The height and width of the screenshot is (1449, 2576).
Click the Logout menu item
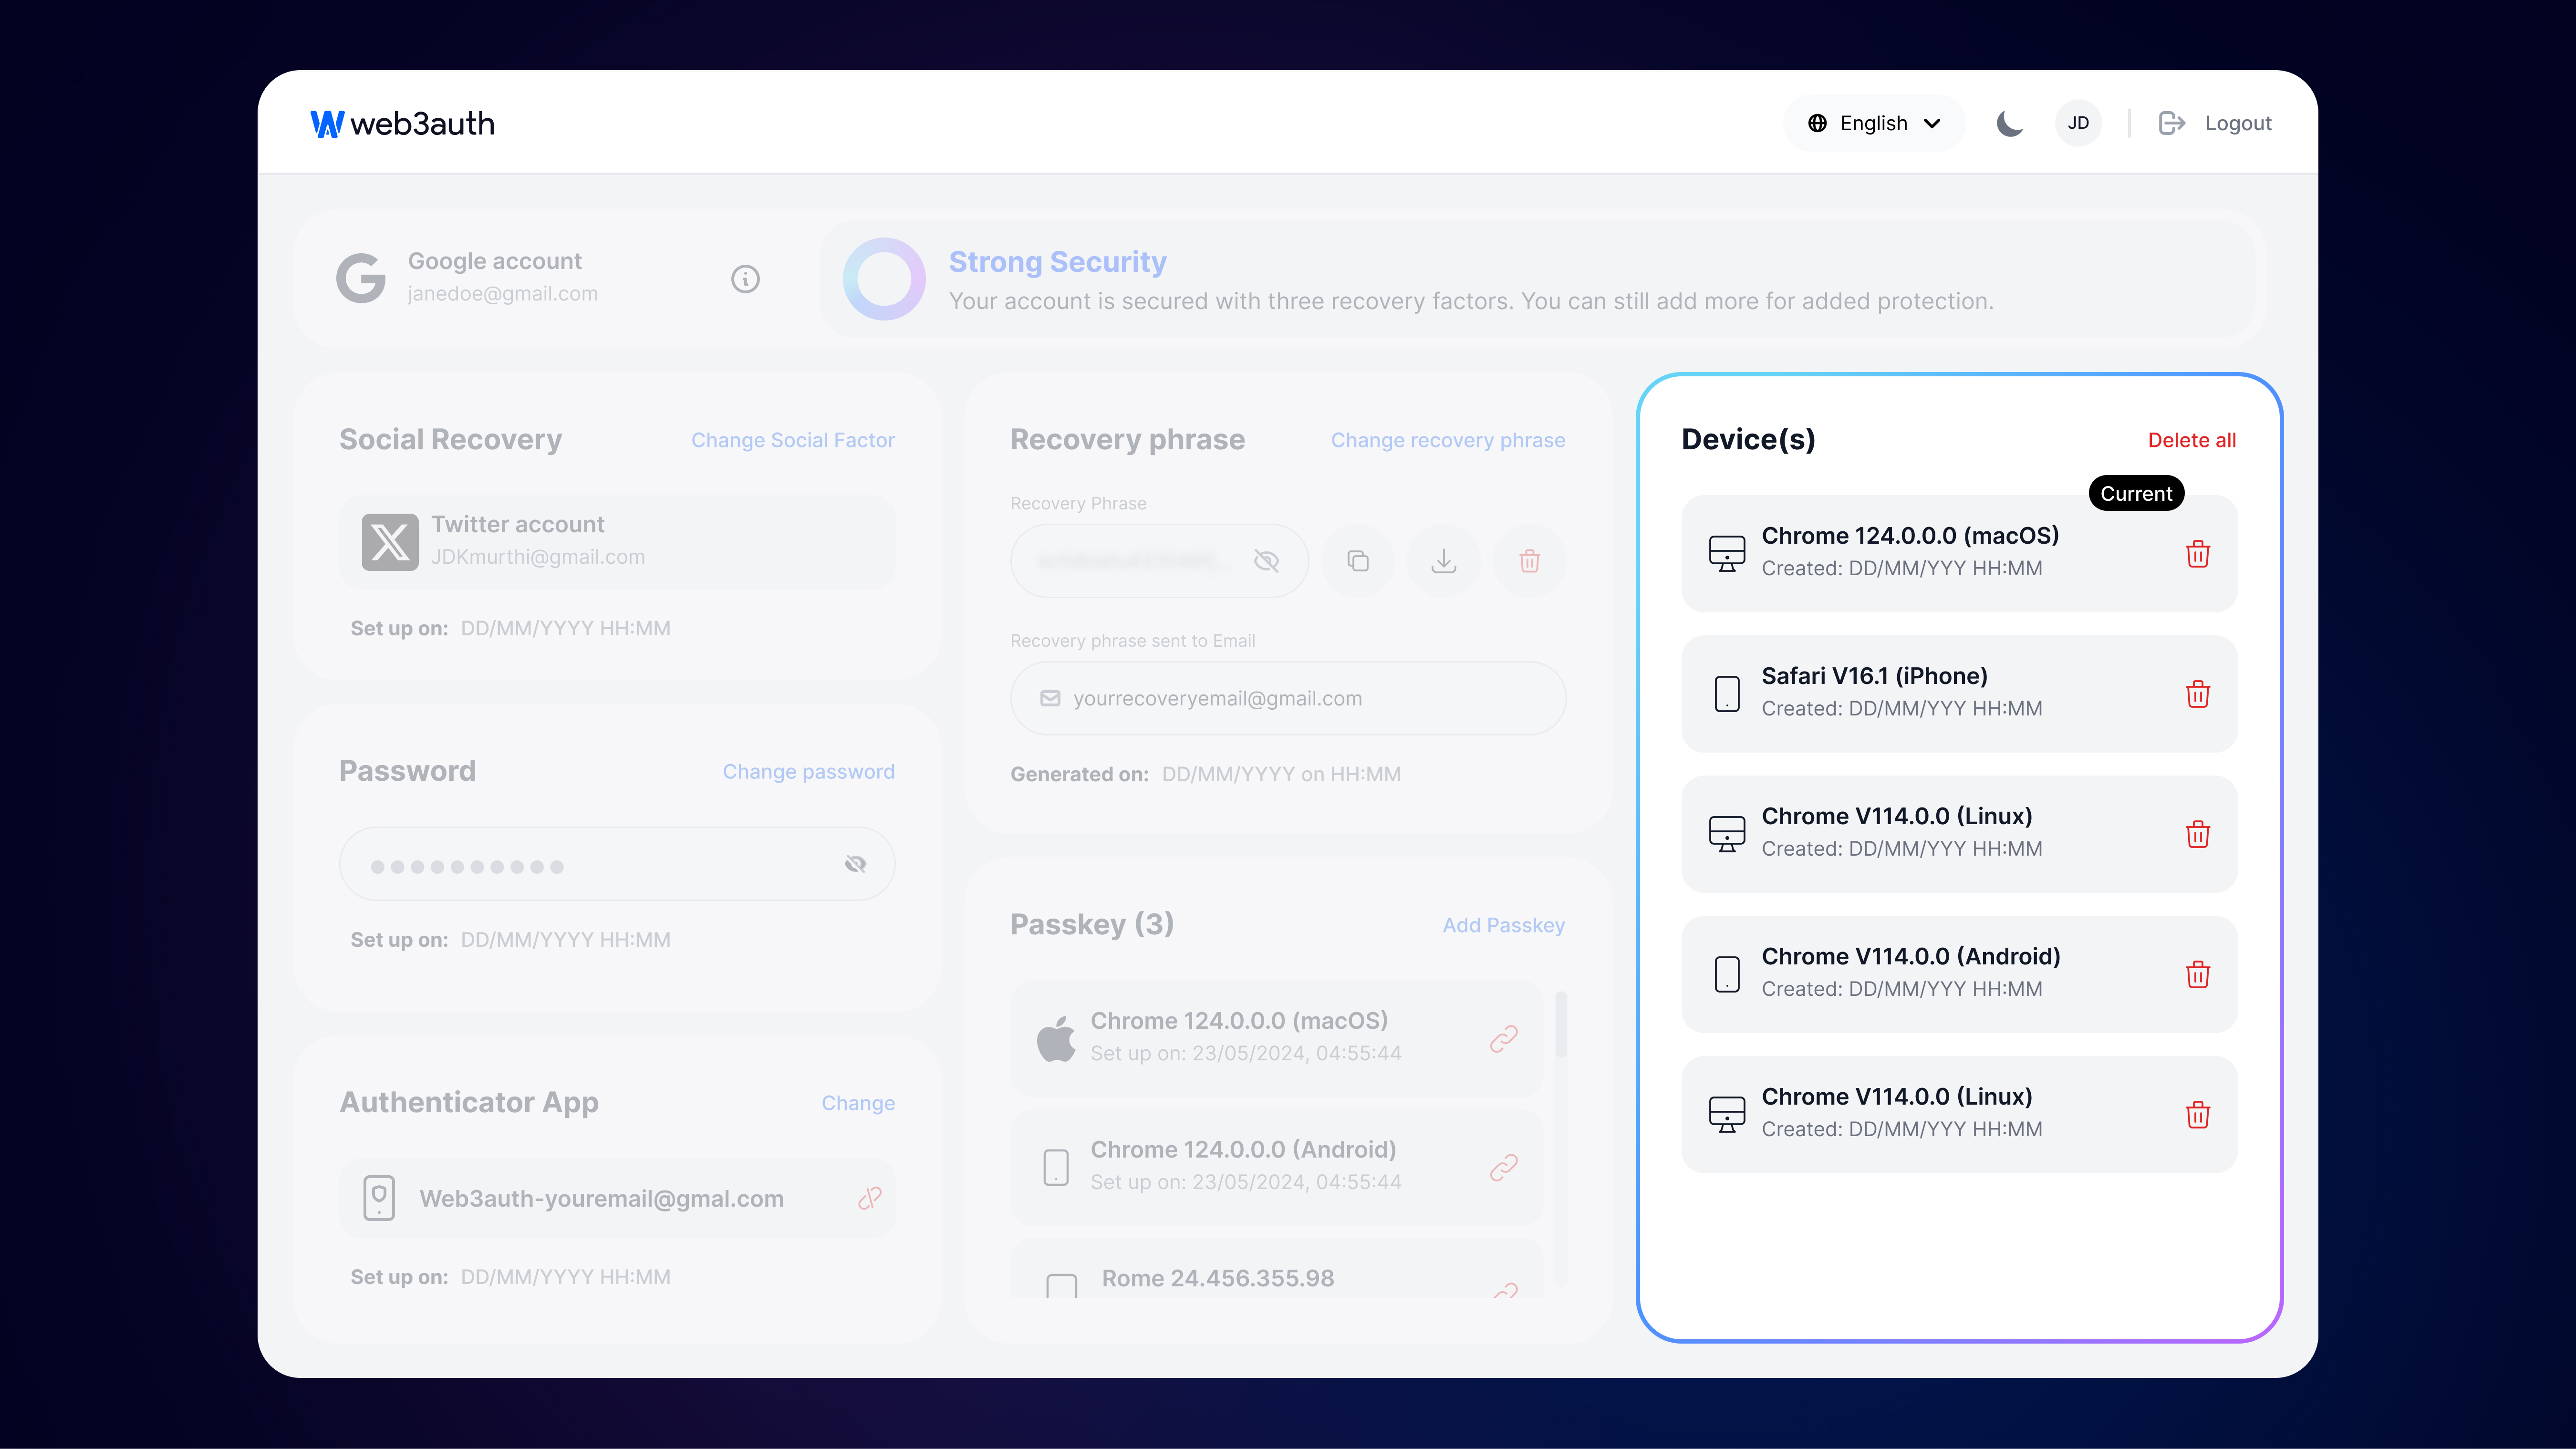[x=2215, y=122]
